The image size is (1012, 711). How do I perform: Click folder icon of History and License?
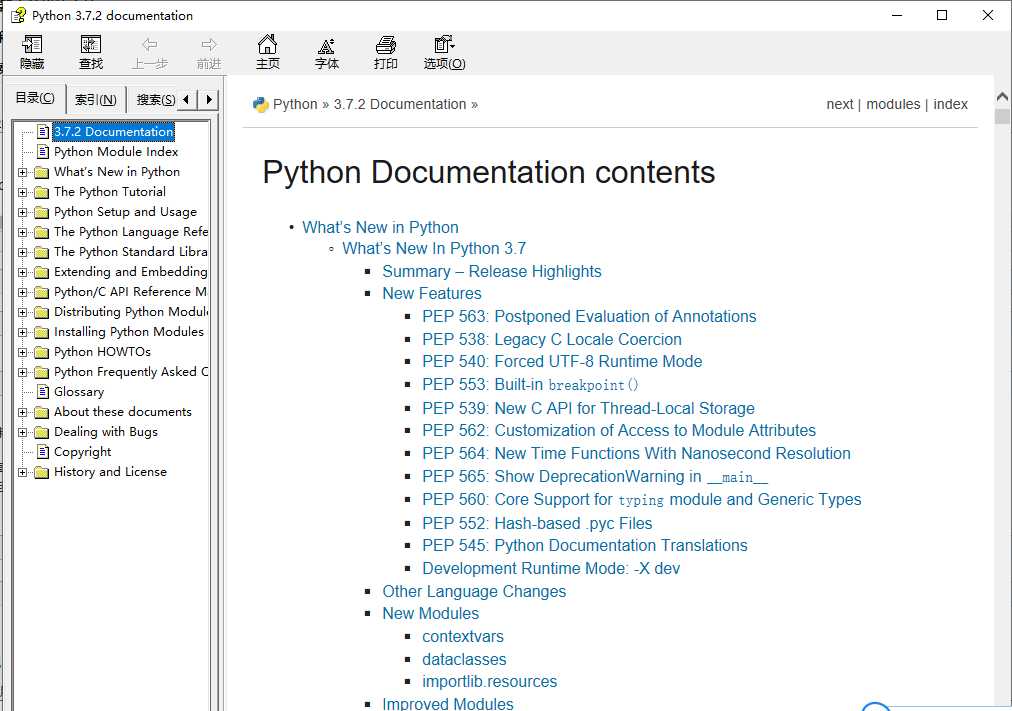point(41,472)
